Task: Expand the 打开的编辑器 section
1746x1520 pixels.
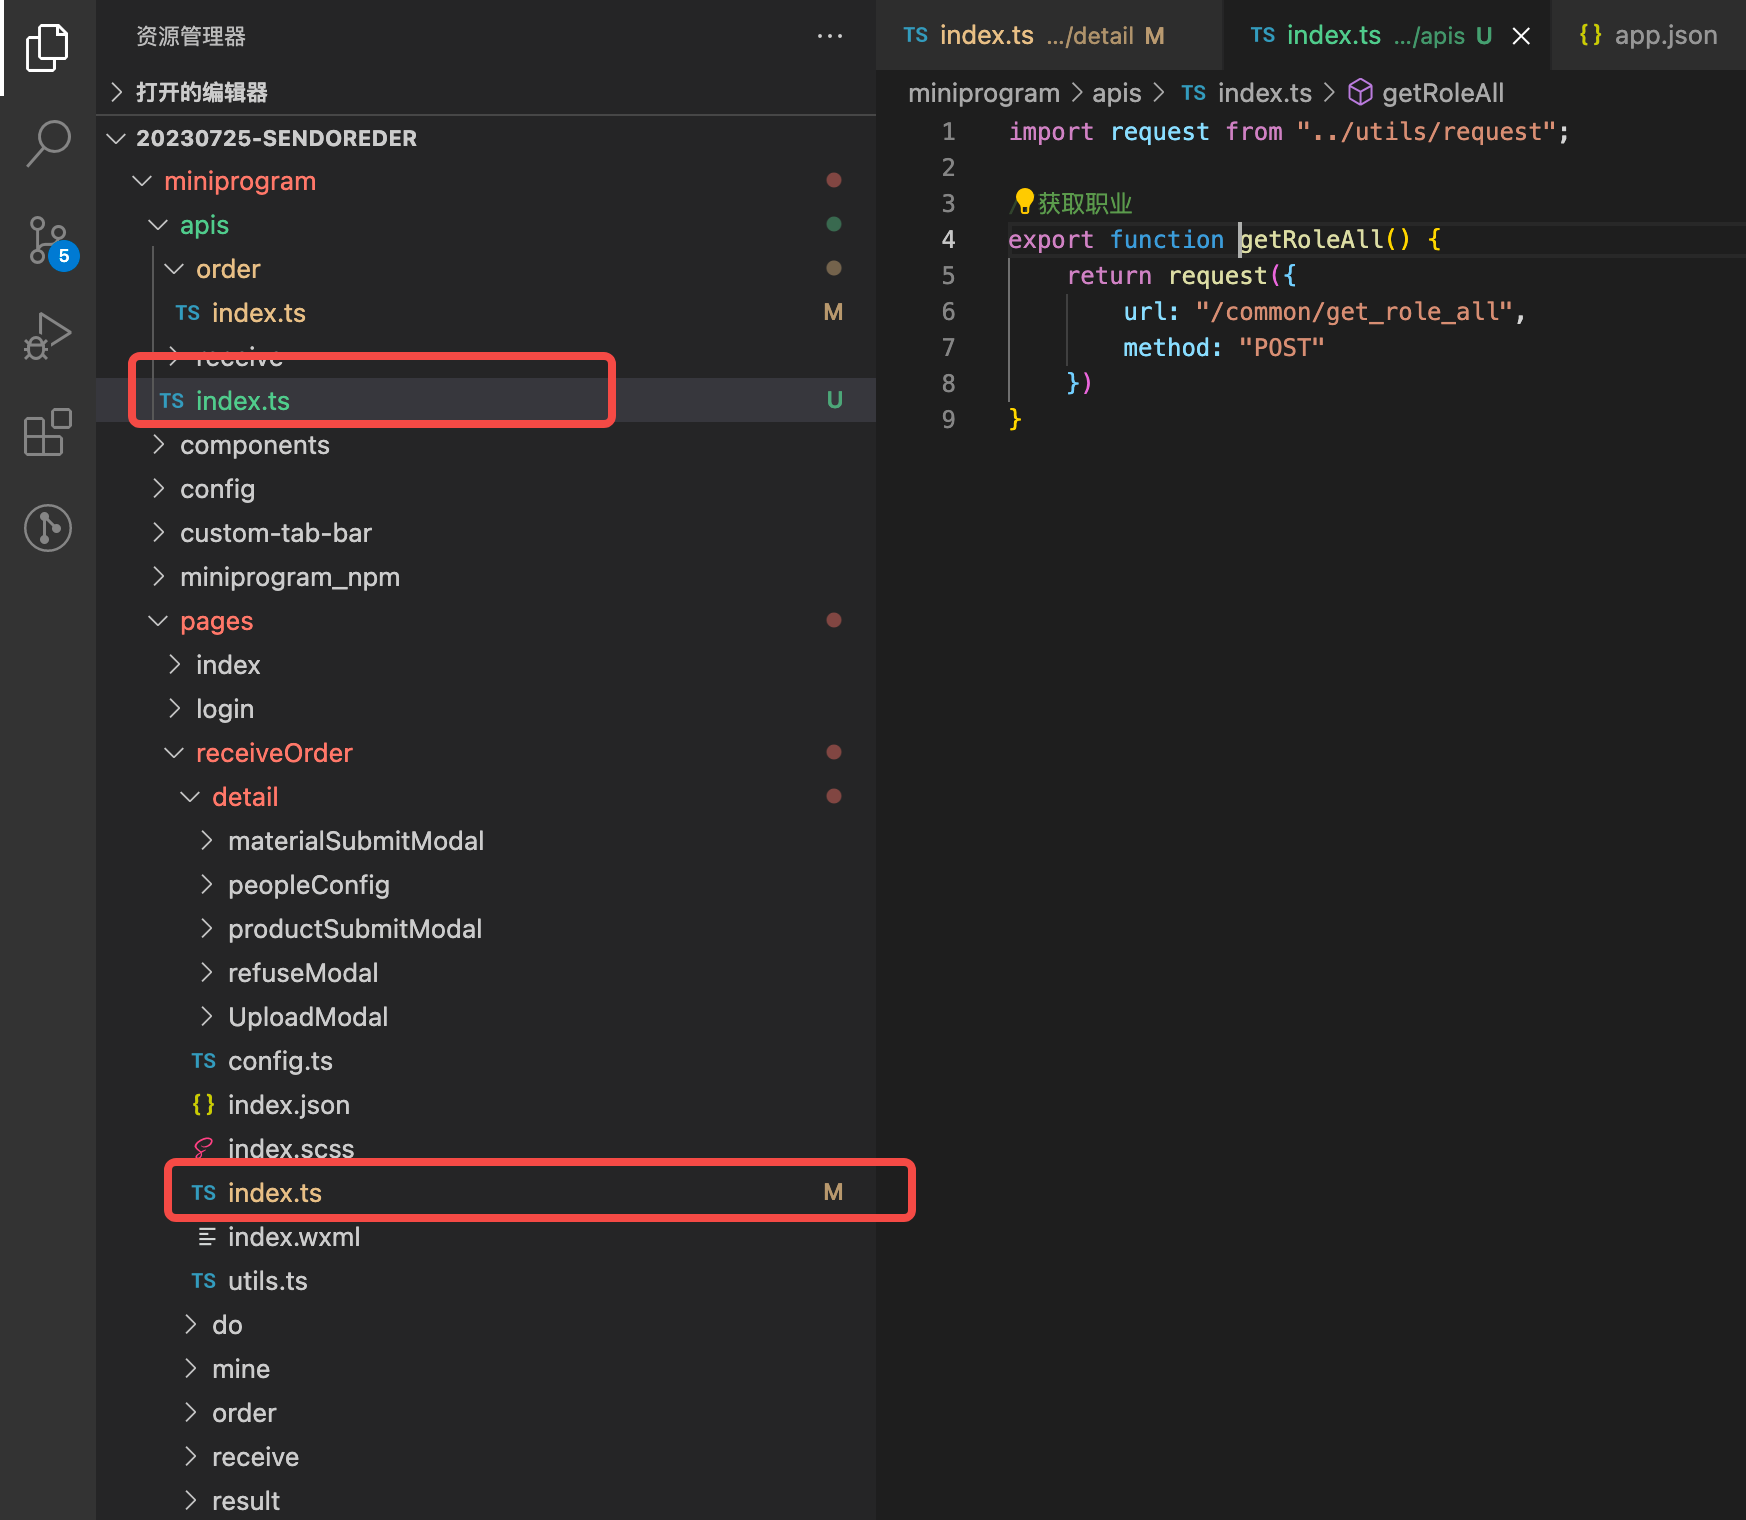Action: point(486,92)
